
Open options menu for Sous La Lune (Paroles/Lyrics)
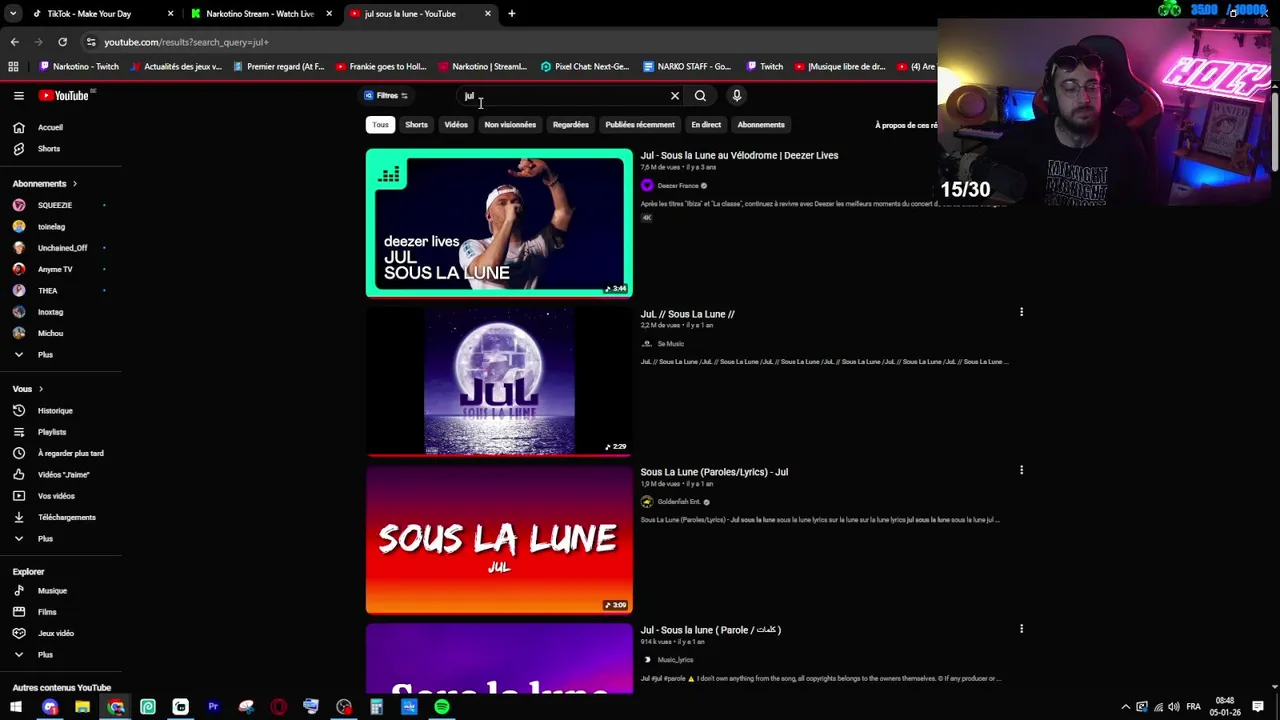pos(1021,470)
